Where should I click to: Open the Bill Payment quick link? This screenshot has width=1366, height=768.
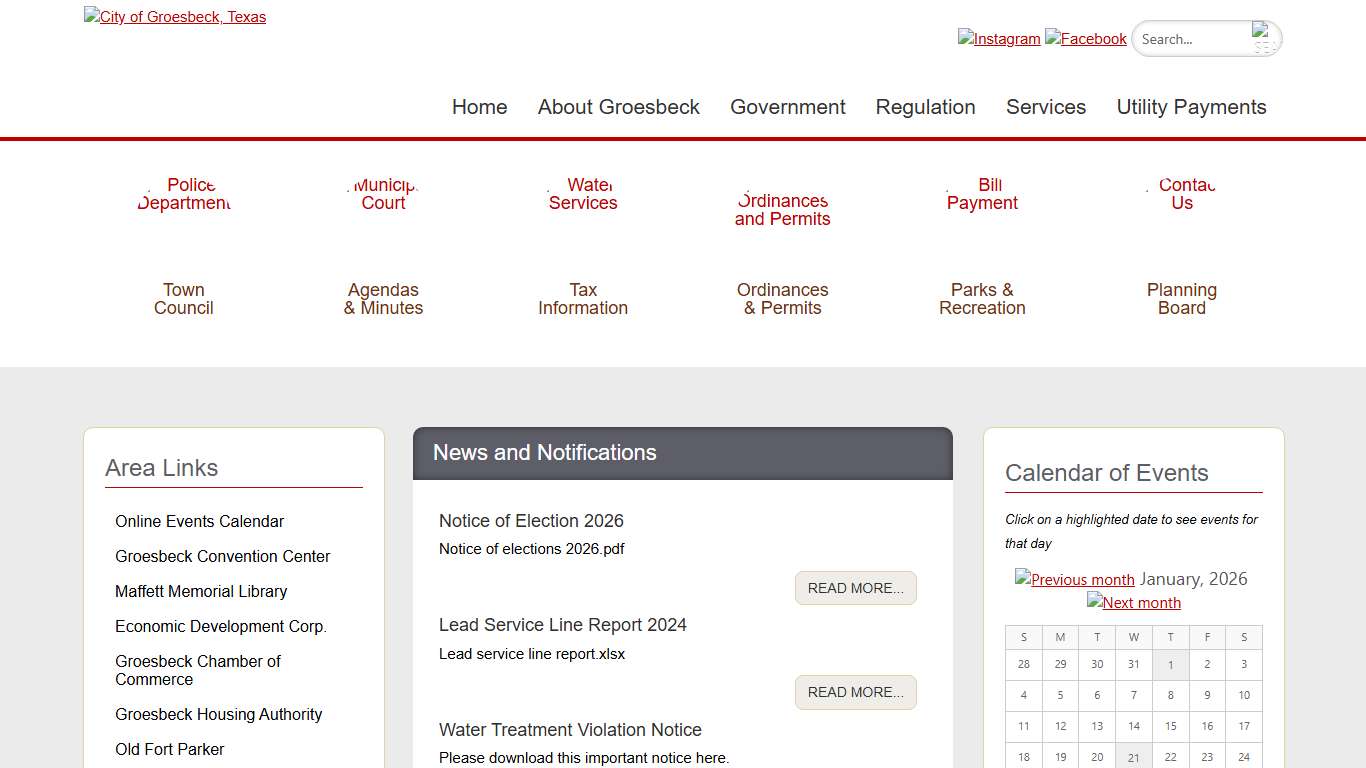tap(982, 194)
